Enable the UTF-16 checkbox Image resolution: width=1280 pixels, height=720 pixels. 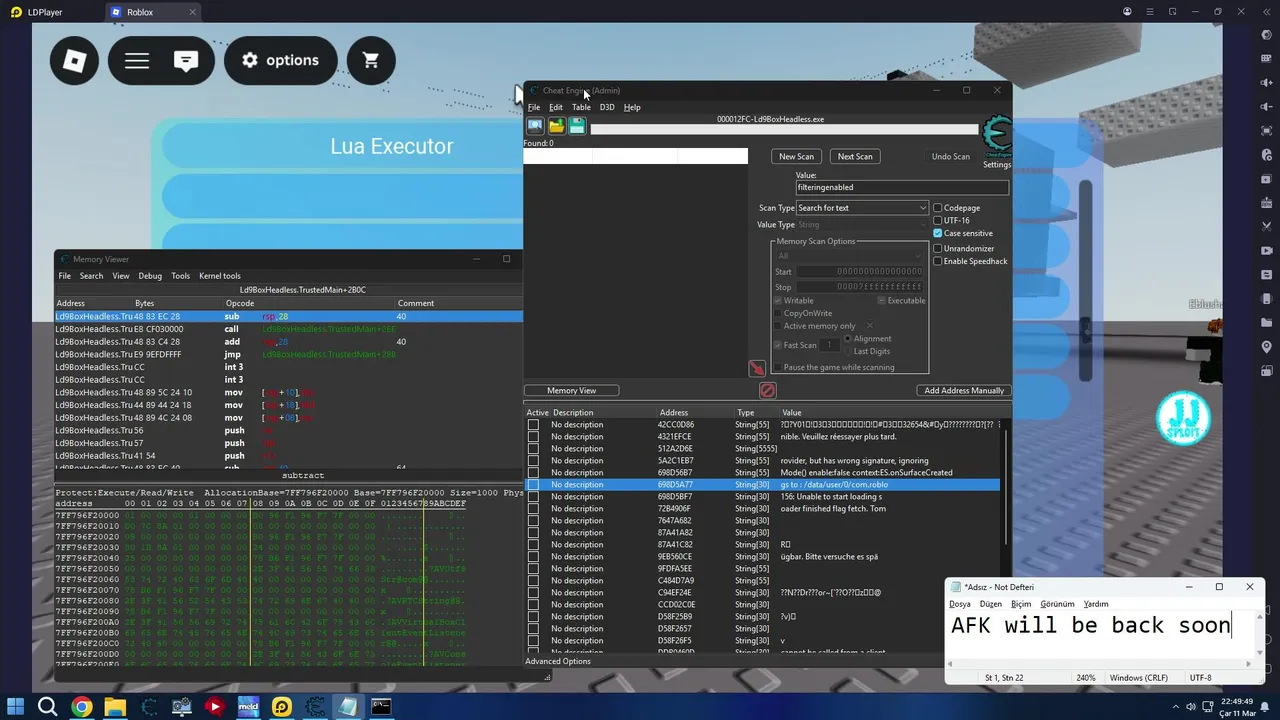(x=938, y=220)
